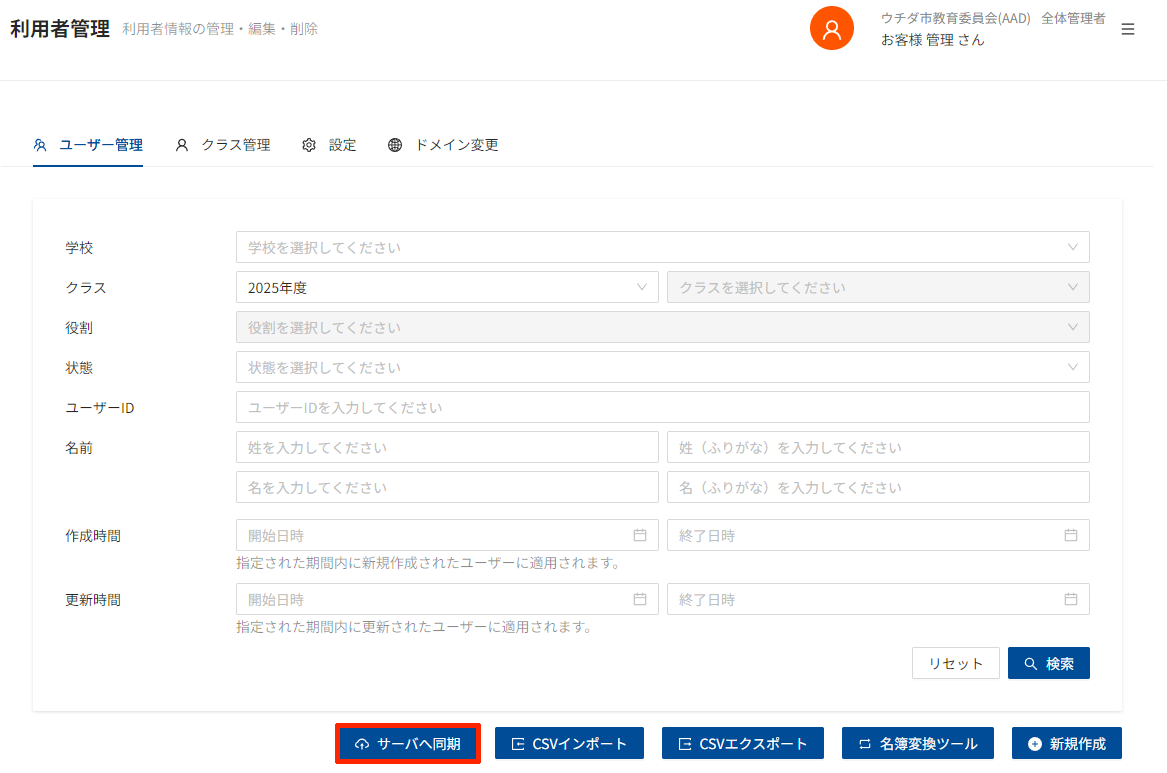Open the hamburger menu icon

[x=1128, y=29]
